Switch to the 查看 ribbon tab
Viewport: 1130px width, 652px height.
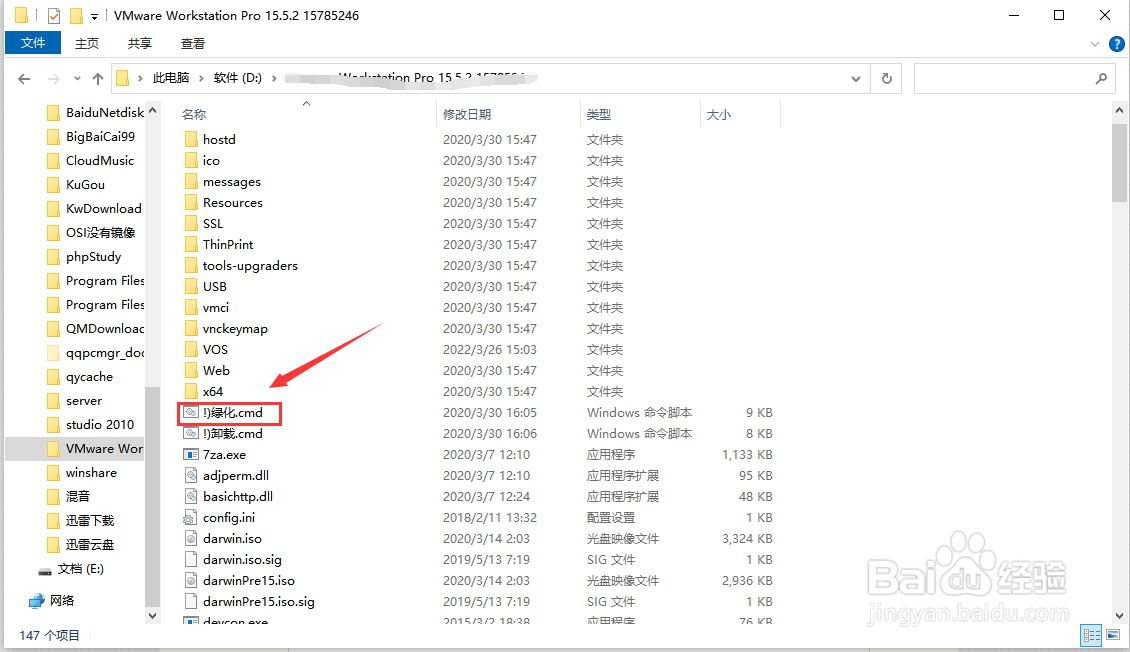pyautogui.click(x=192, y=43)
